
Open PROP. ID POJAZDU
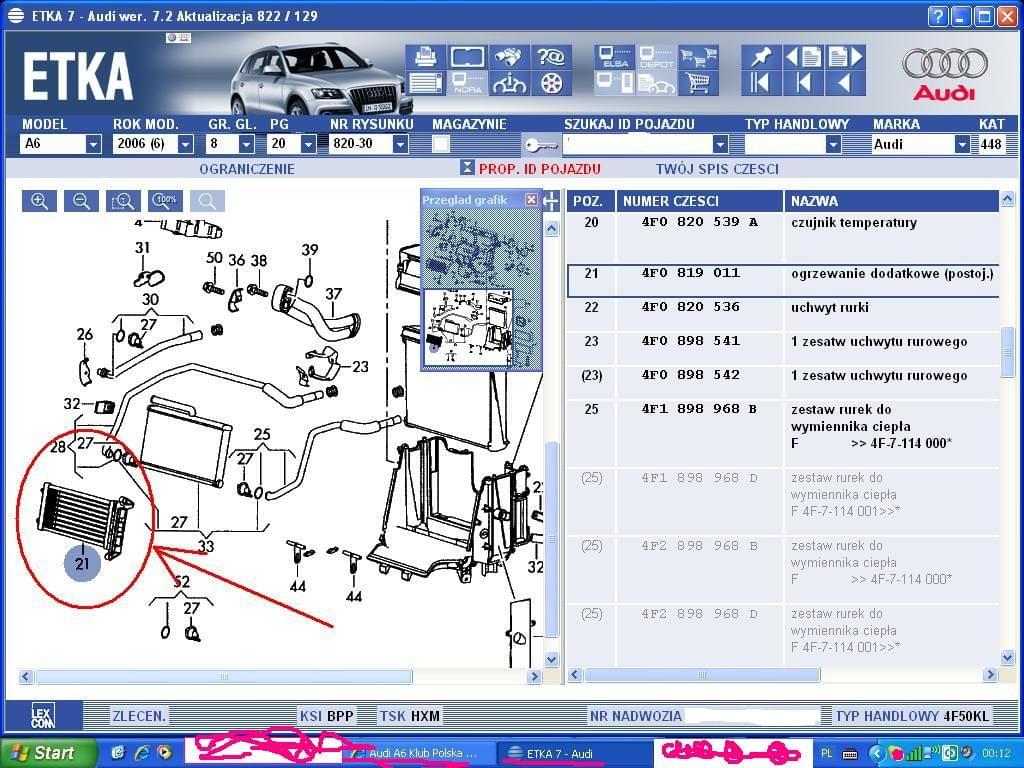(x=539, y=169)
